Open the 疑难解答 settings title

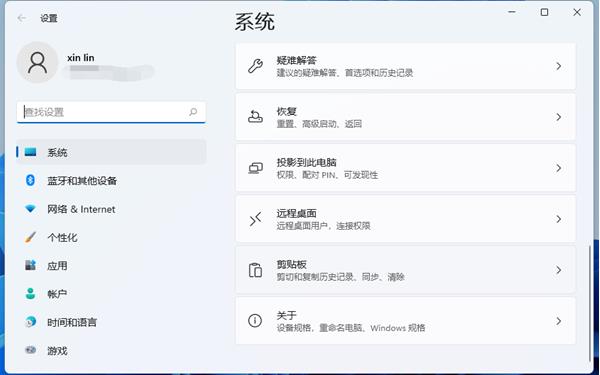click(297, 60)
